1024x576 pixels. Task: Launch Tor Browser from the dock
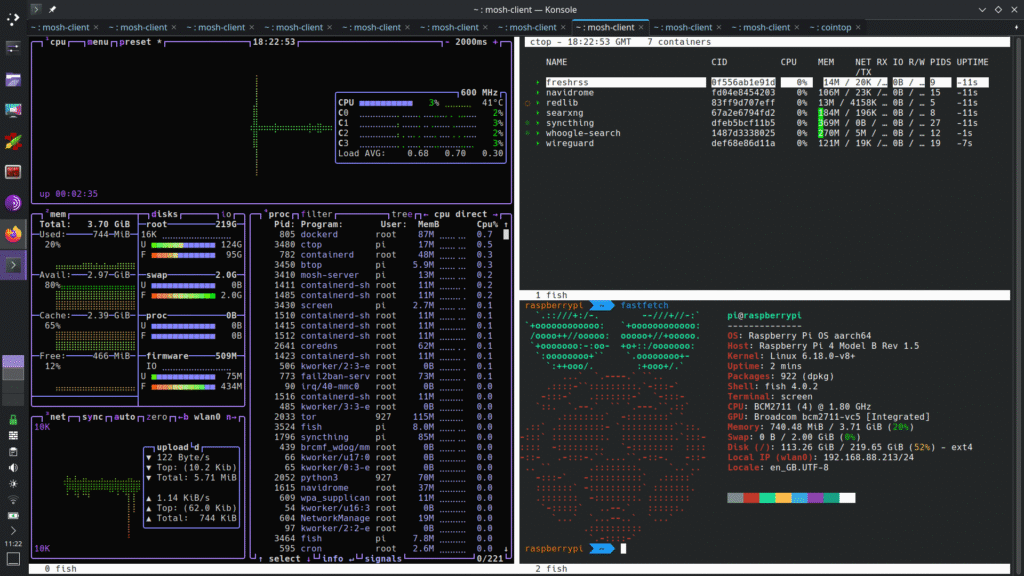[13, 203]
